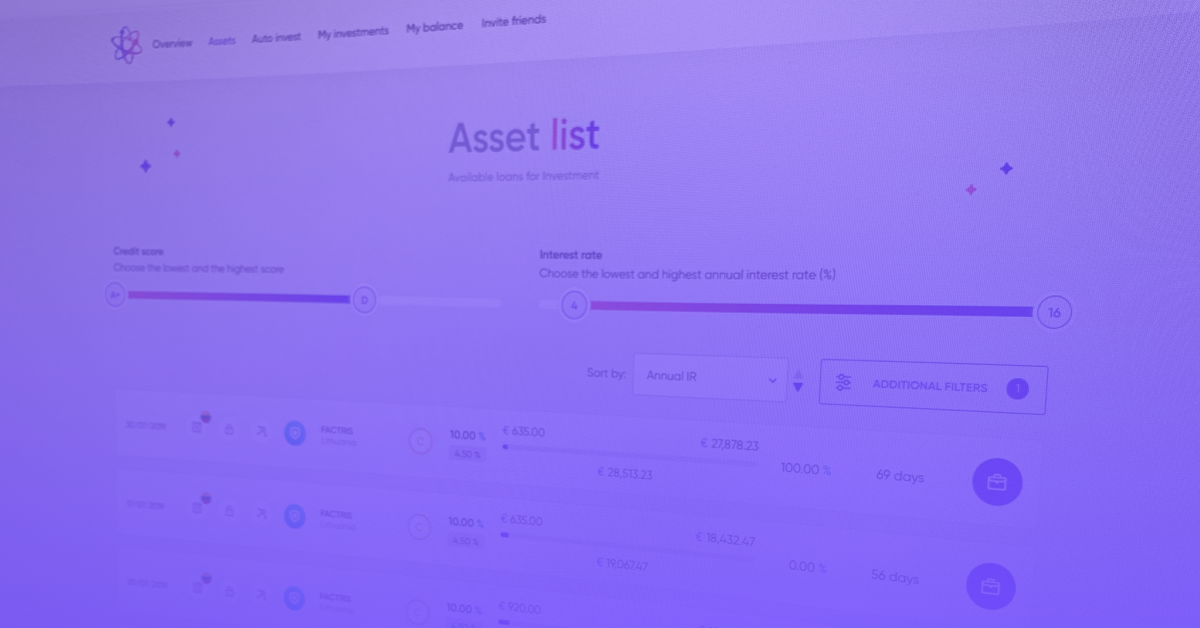Go to the Assets menu item
The height and width of the screenshot is (628, 1200).
tap(222, 41)
